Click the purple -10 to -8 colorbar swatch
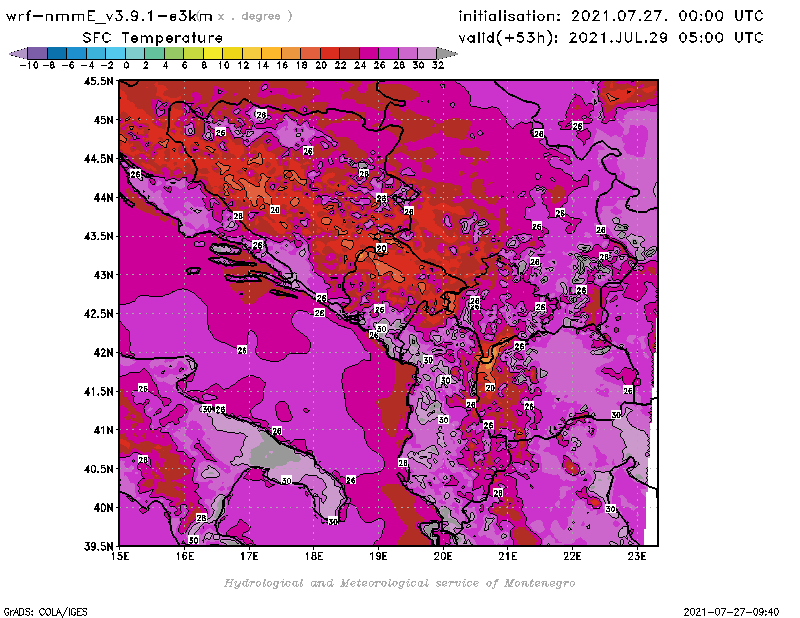Viewport: 800px width, 618px height. 37,53
